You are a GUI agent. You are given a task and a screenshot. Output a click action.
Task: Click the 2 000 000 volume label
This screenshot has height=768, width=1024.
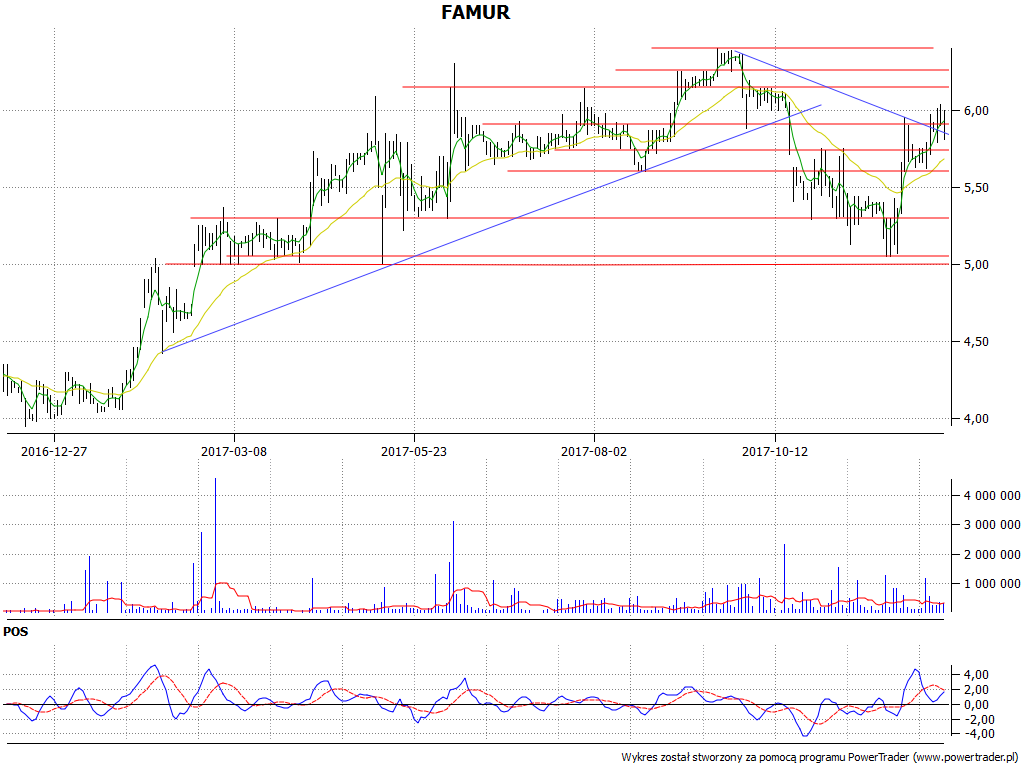tap(992, 555)
